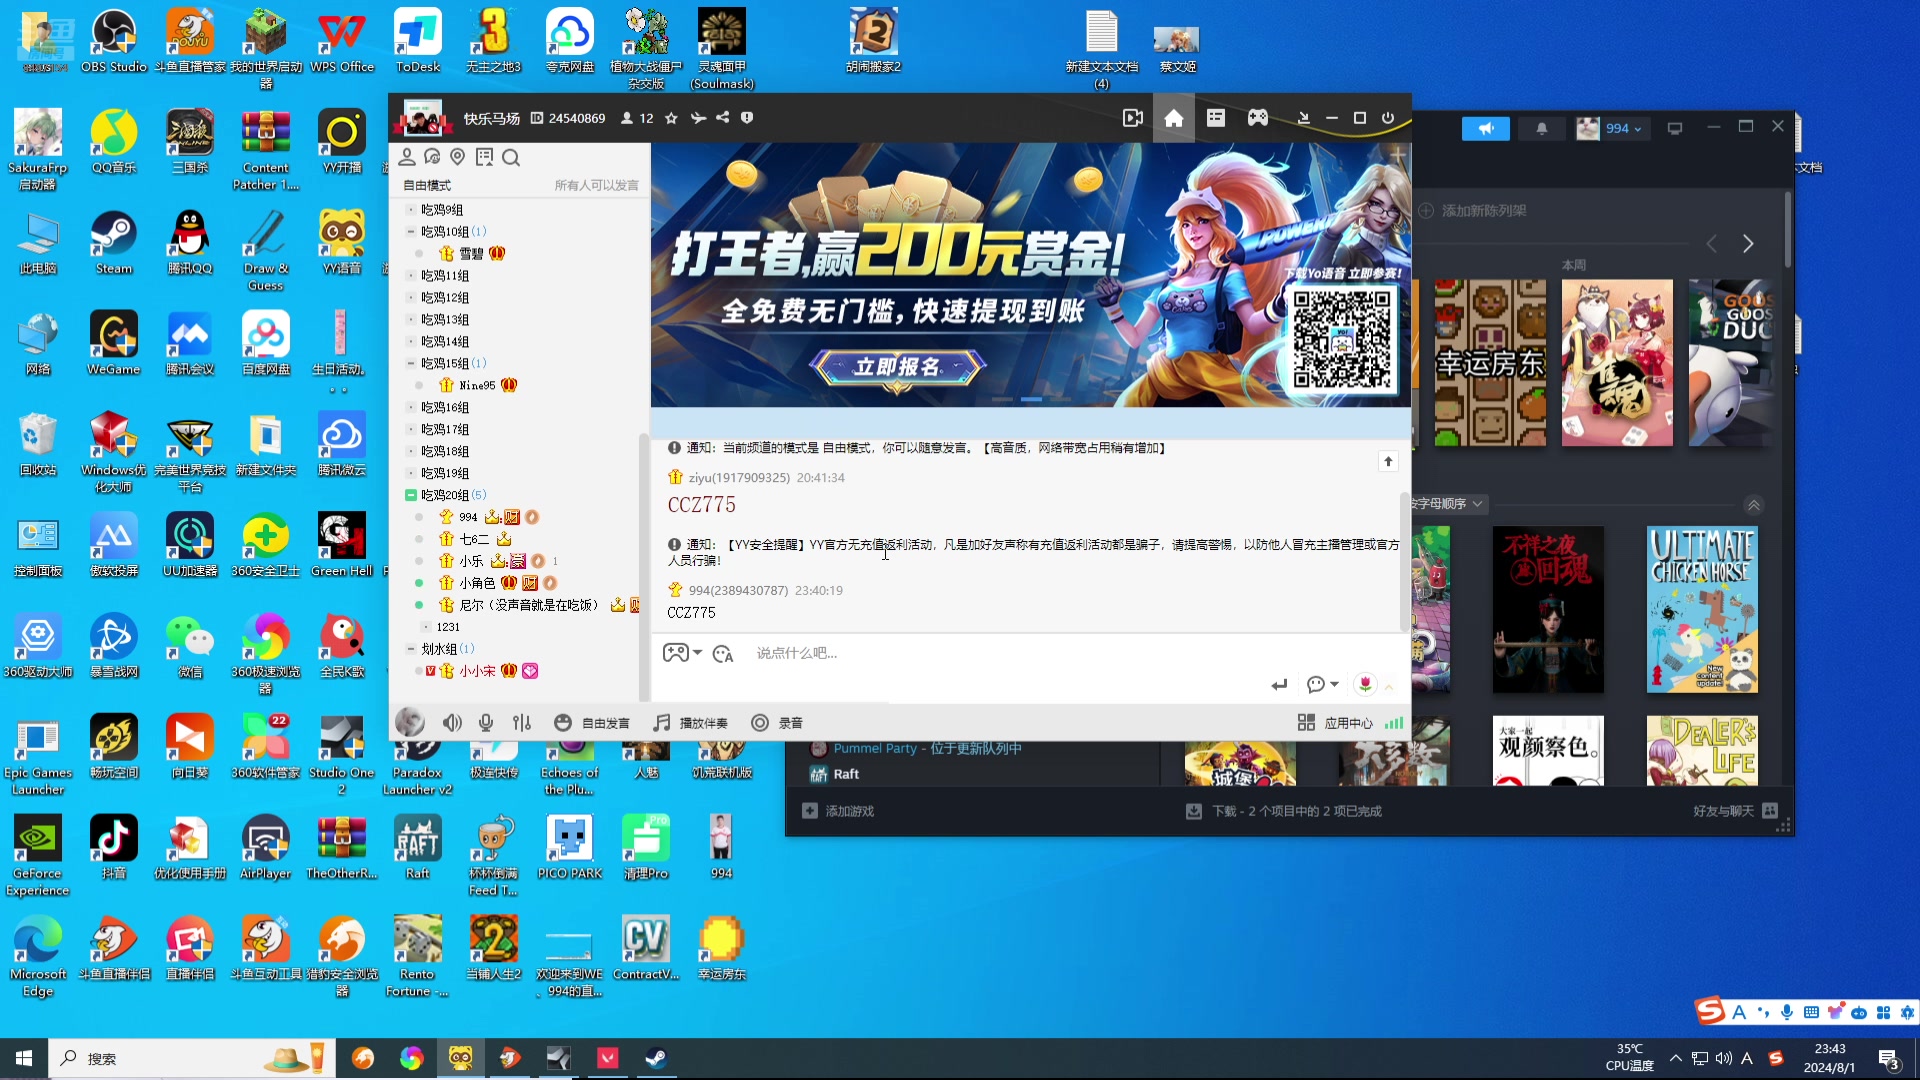Toggle the YY microphone icon
1920x1080 pixels.
coord(486,722)
